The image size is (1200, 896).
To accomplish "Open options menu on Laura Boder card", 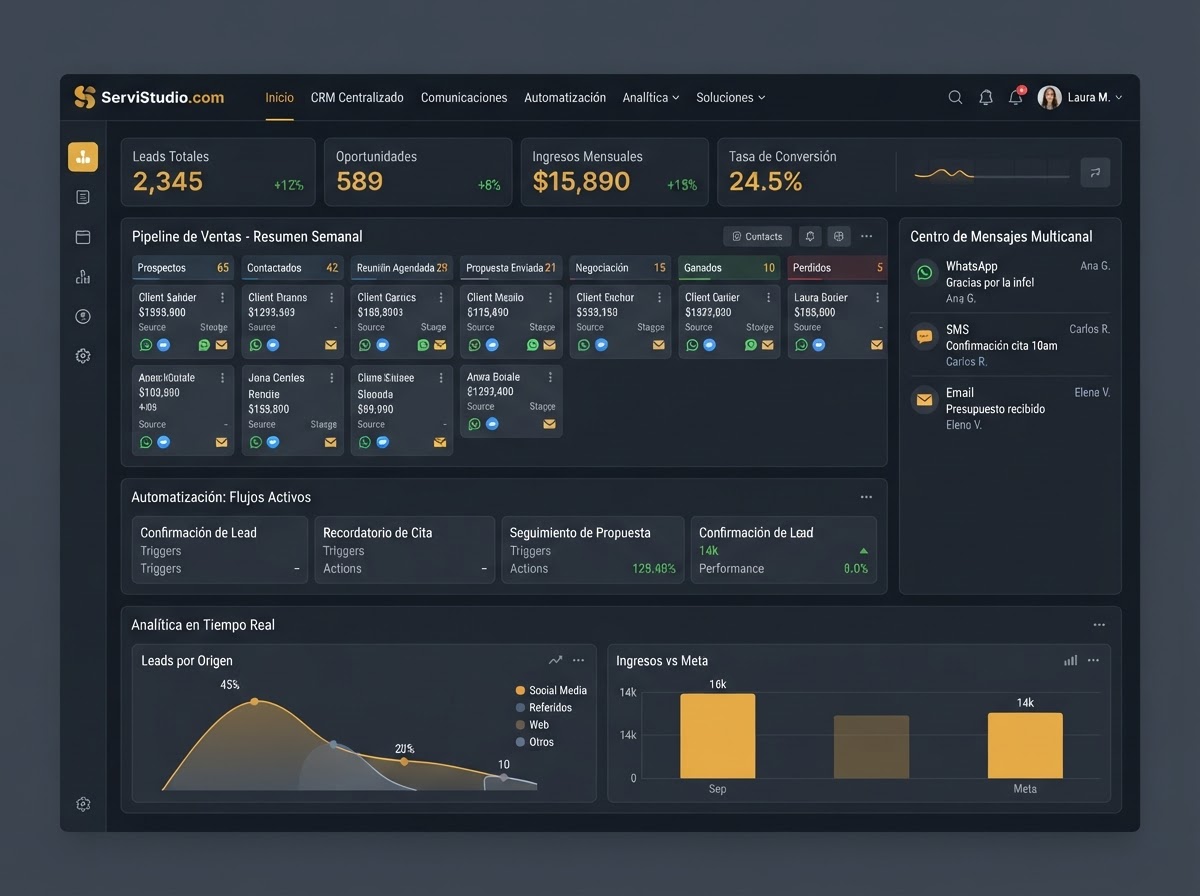I will click(x=877, y=297).
